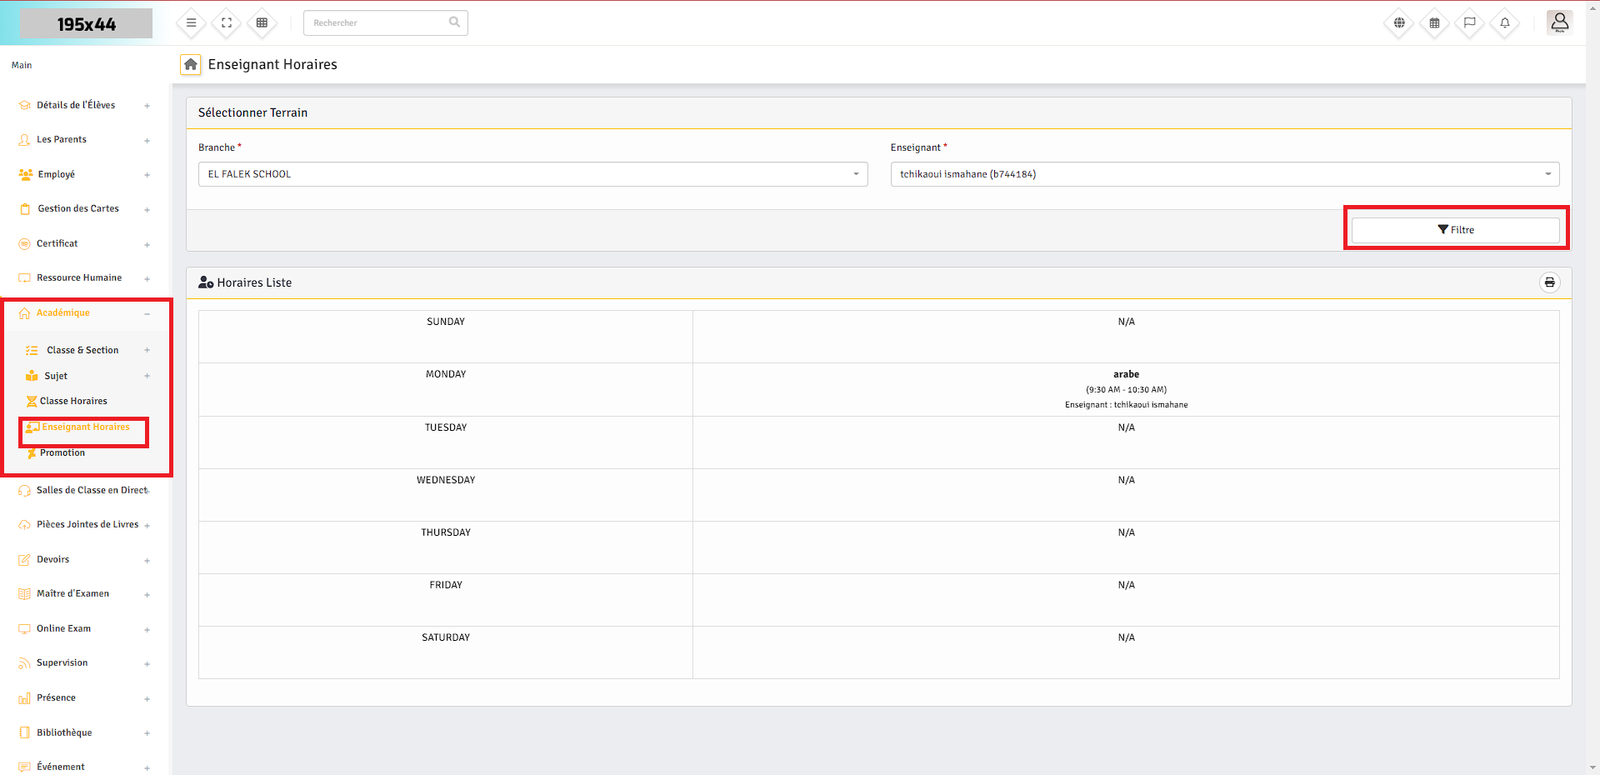This screenshot has width=1600, height=775.
Task: Focus the Rechercher search field
Action: tap(378, 23)
